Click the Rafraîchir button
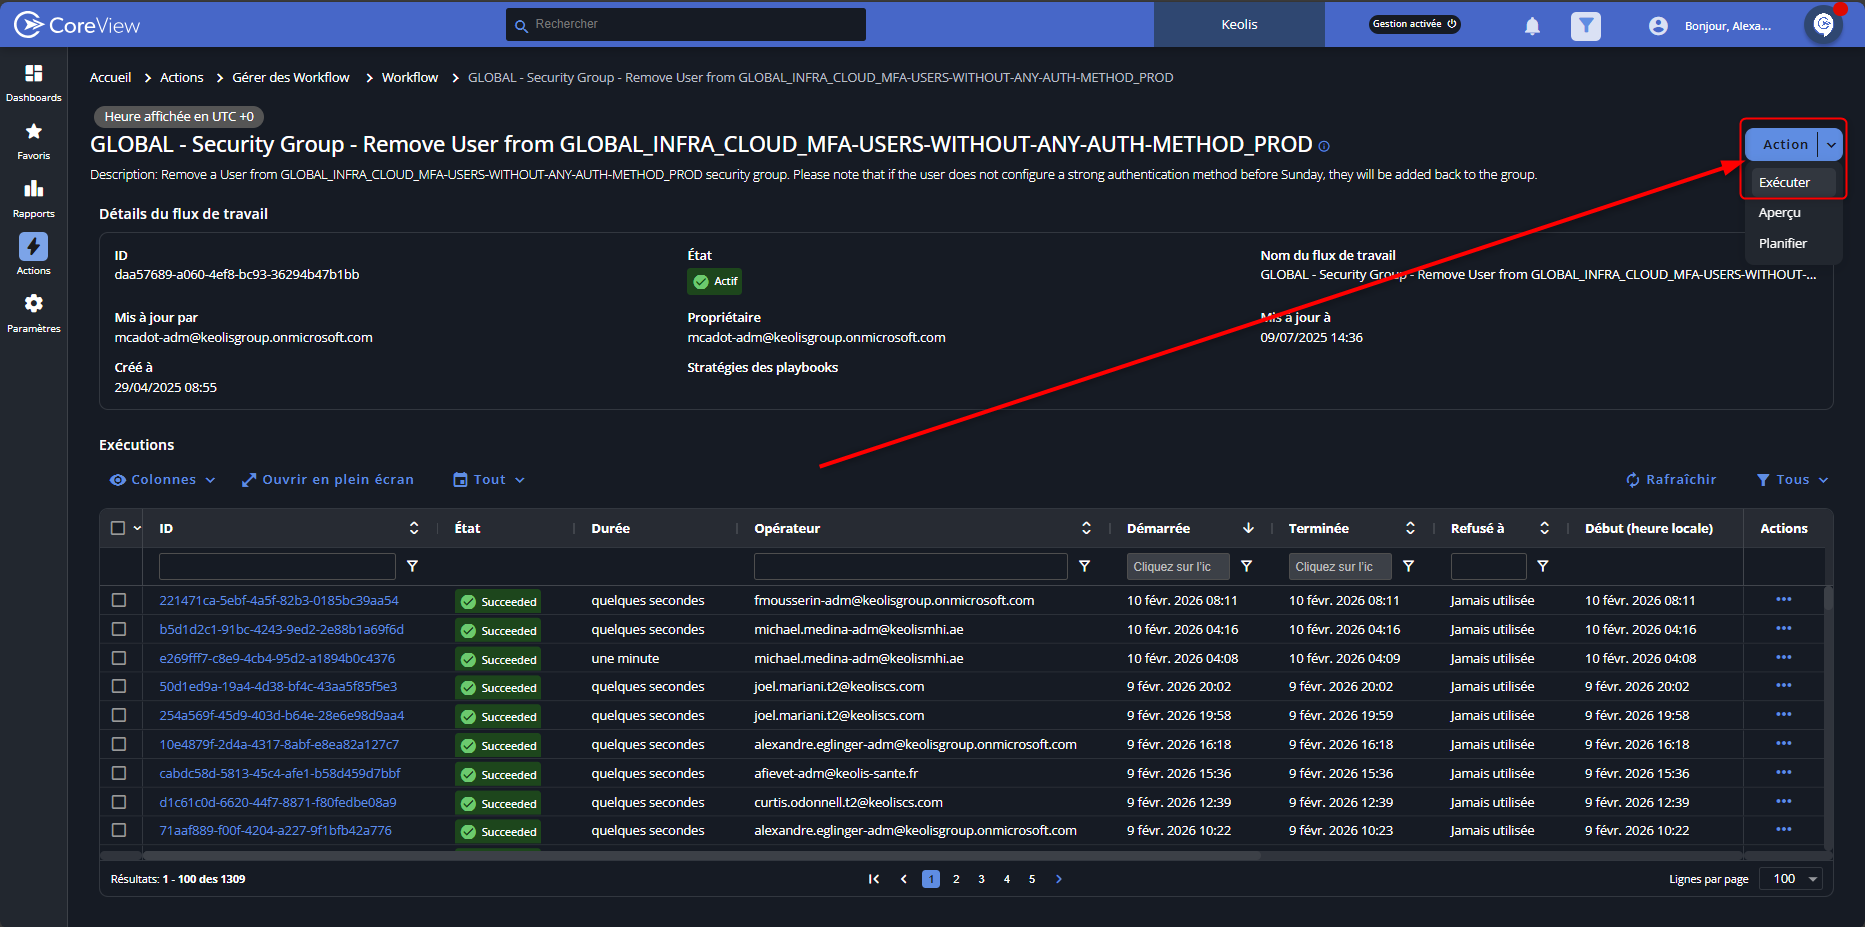Image resolution: width=1865 pixels, height=927 pixels. (x=1671, y=480)
